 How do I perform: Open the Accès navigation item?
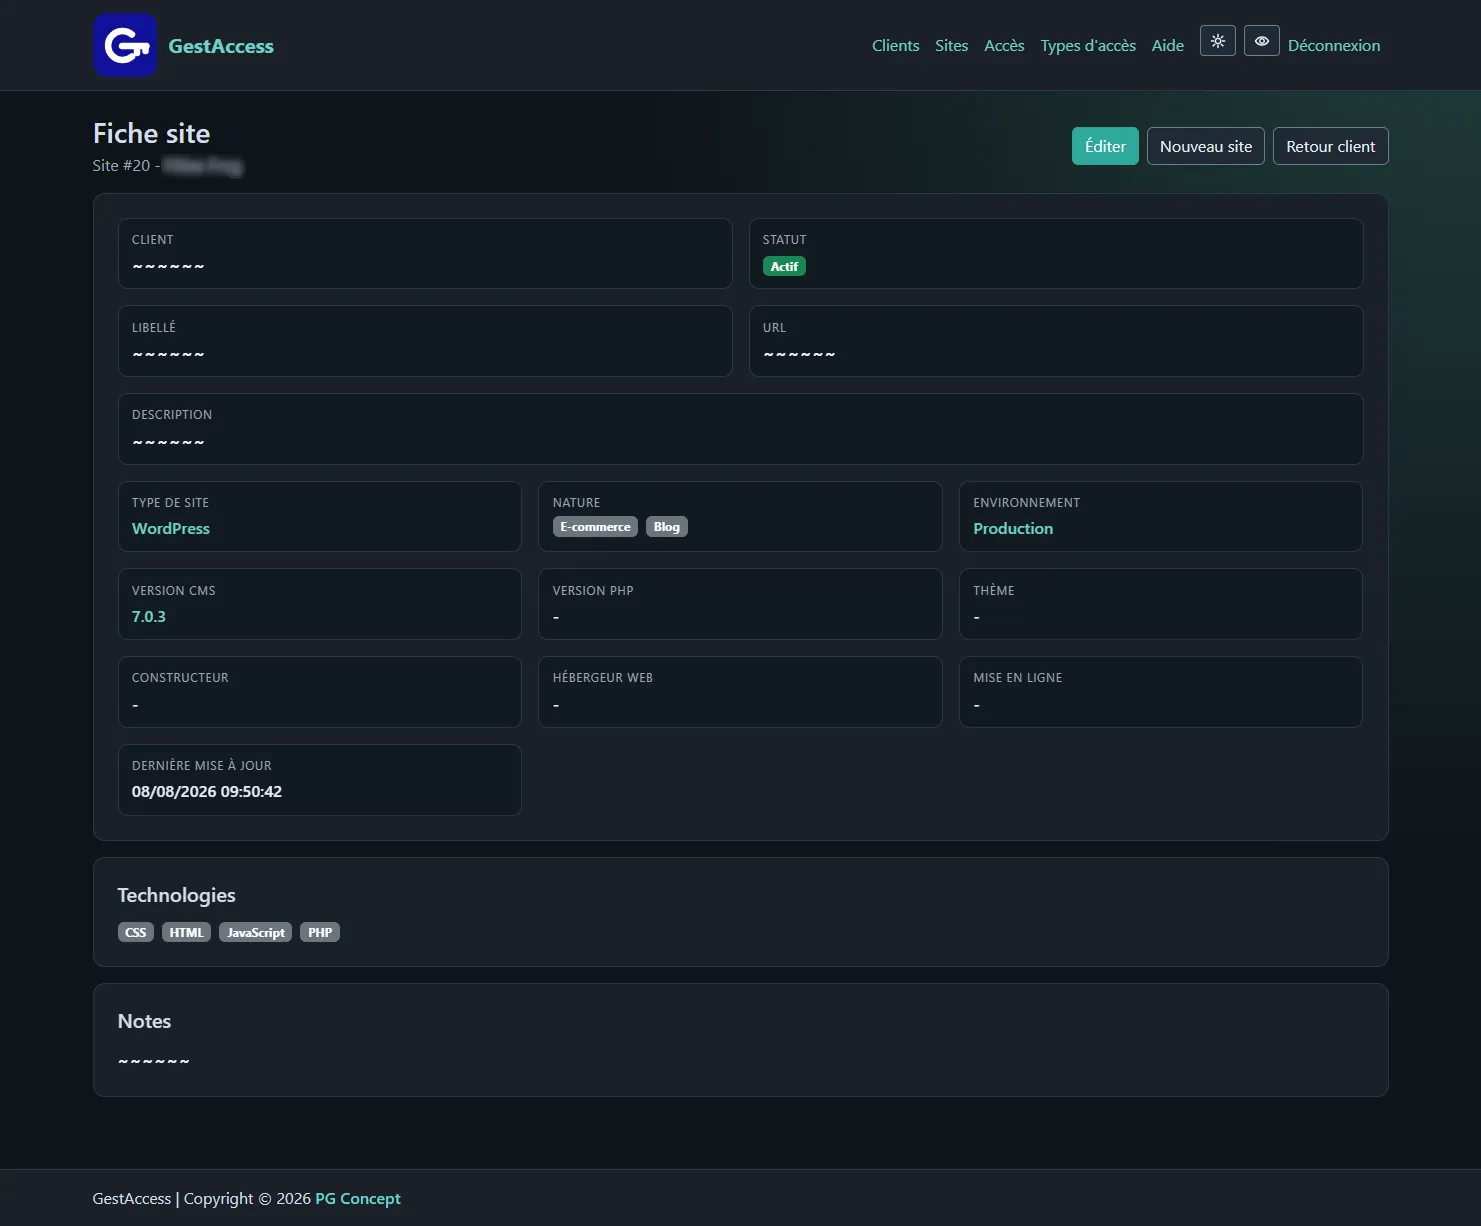(x=1004, y=45)
